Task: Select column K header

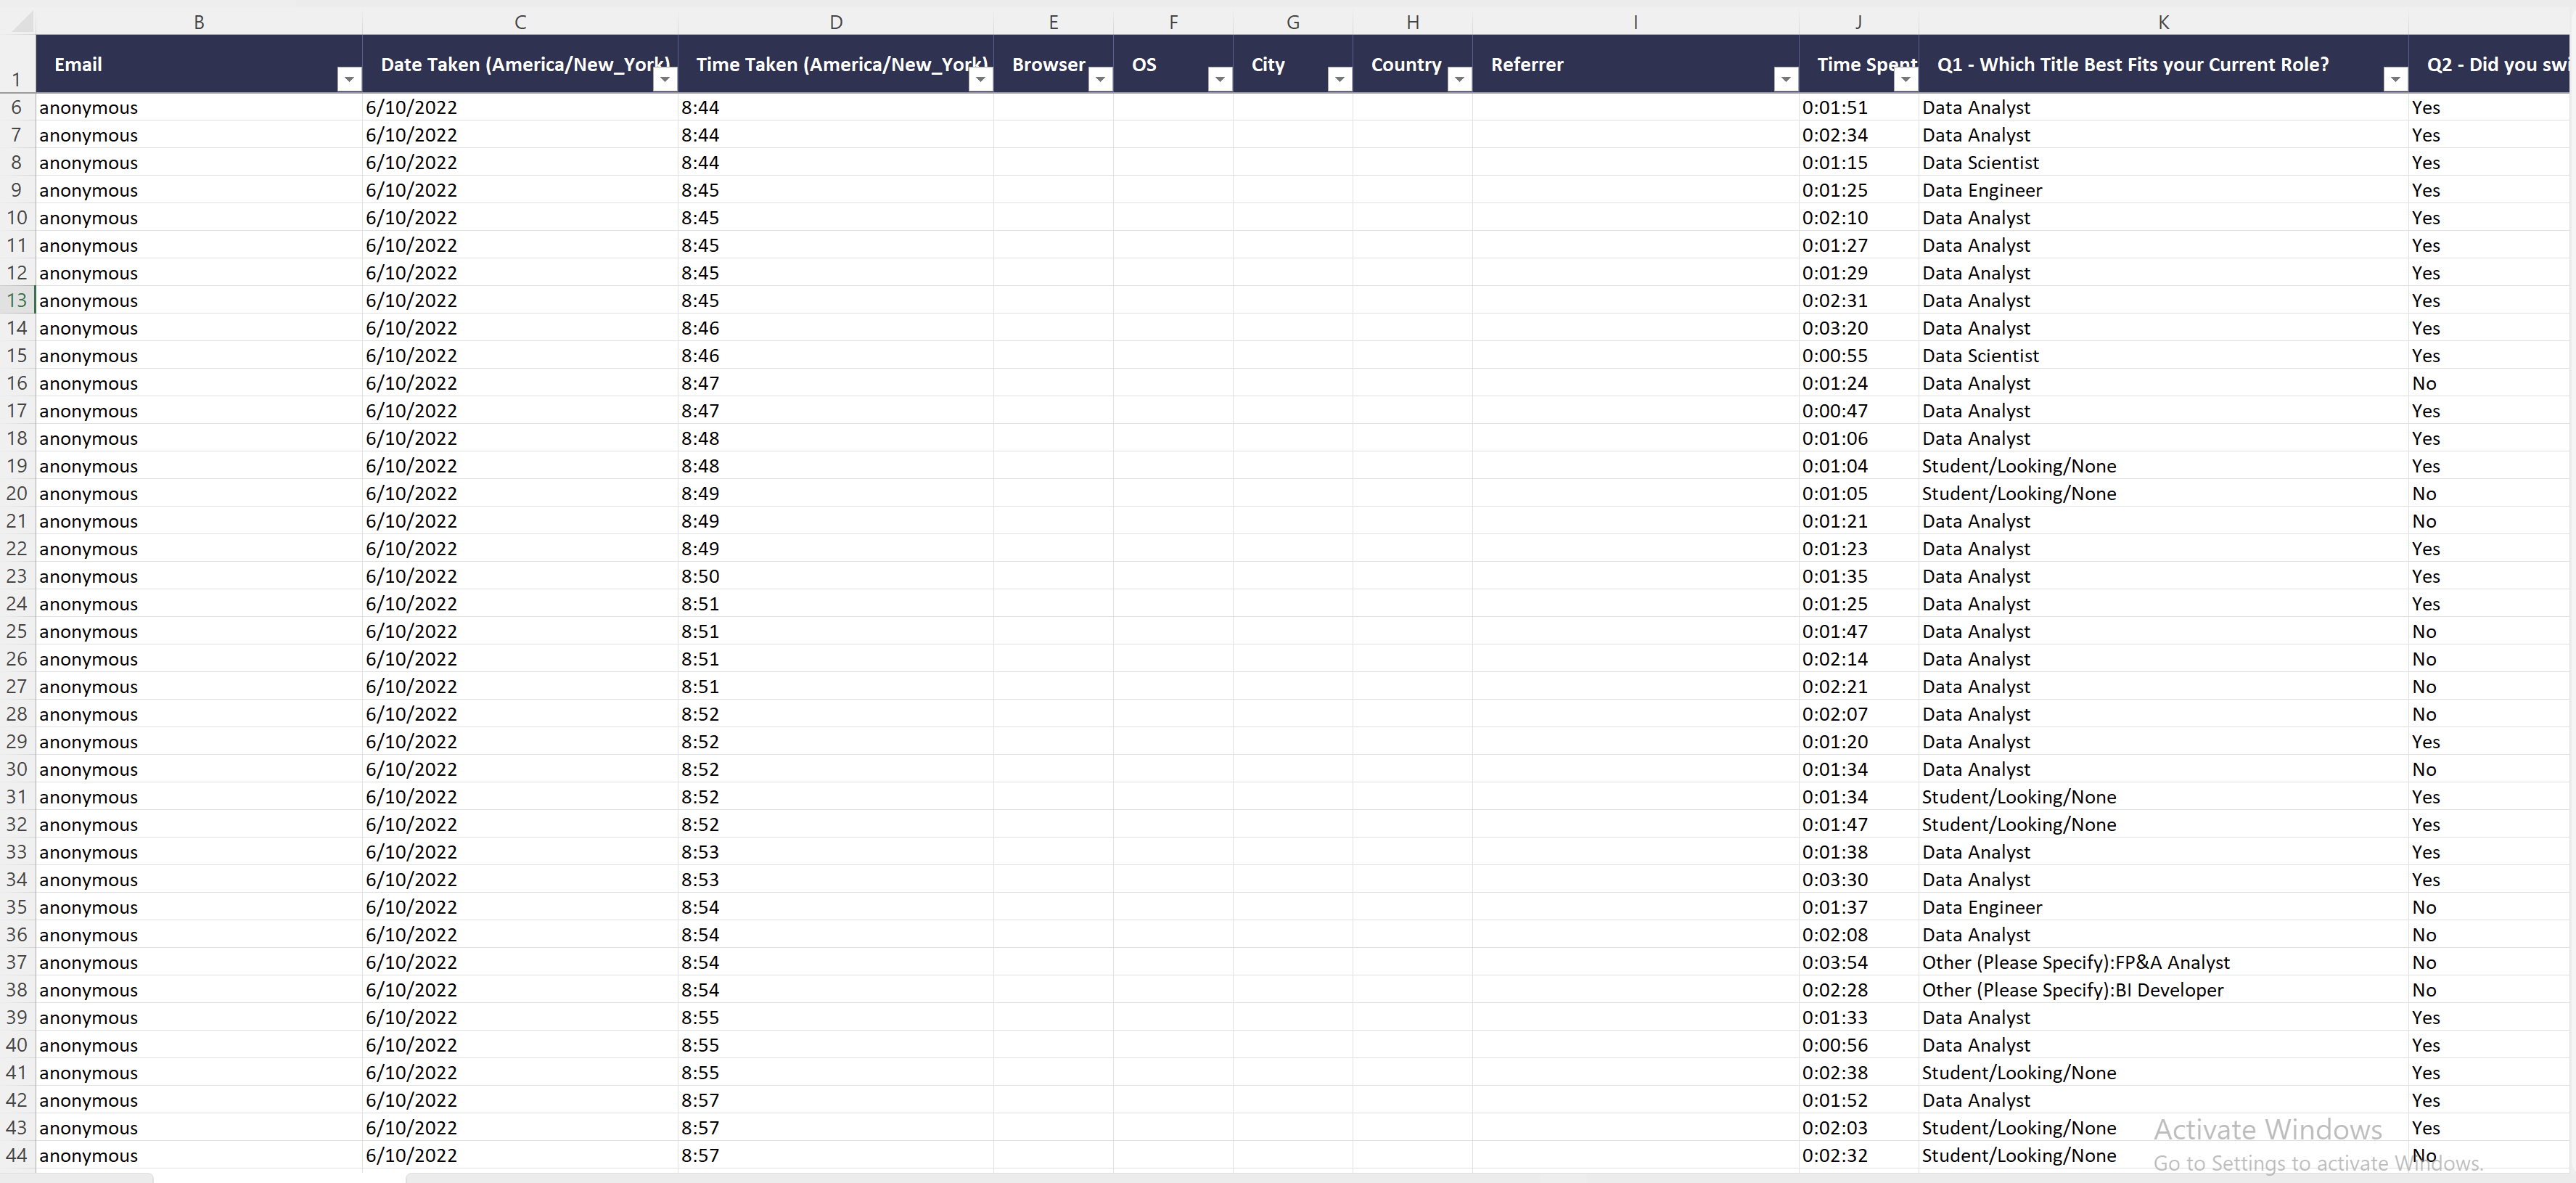Action: (x=2163, y=22)
